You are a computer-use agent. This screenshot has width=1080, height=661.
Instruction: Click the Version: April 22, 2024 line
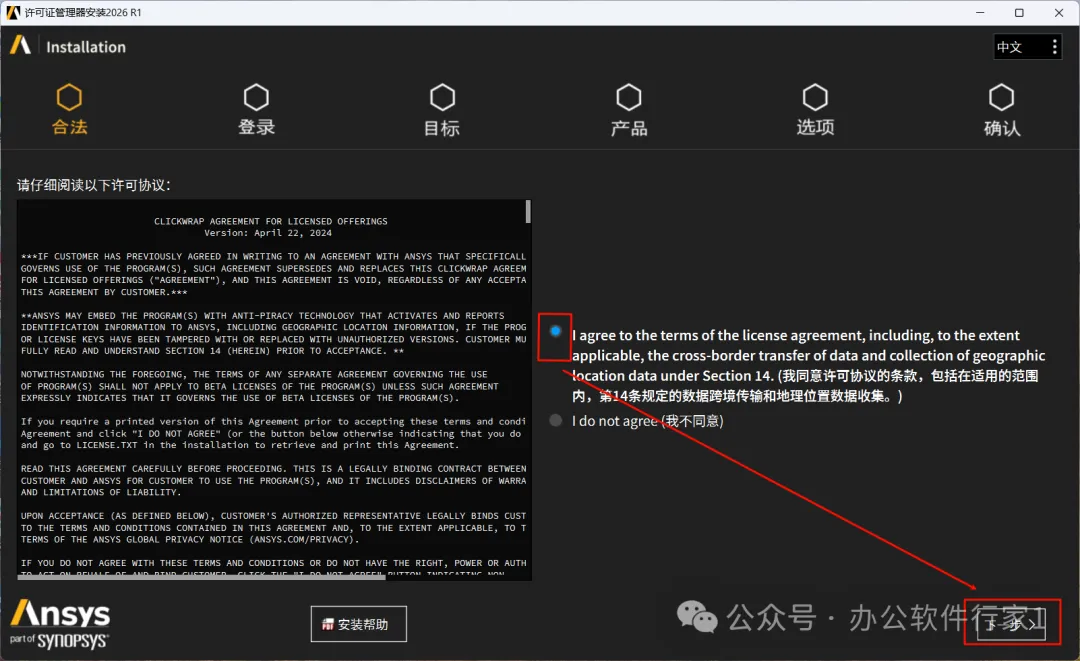[x=268, y=233]
